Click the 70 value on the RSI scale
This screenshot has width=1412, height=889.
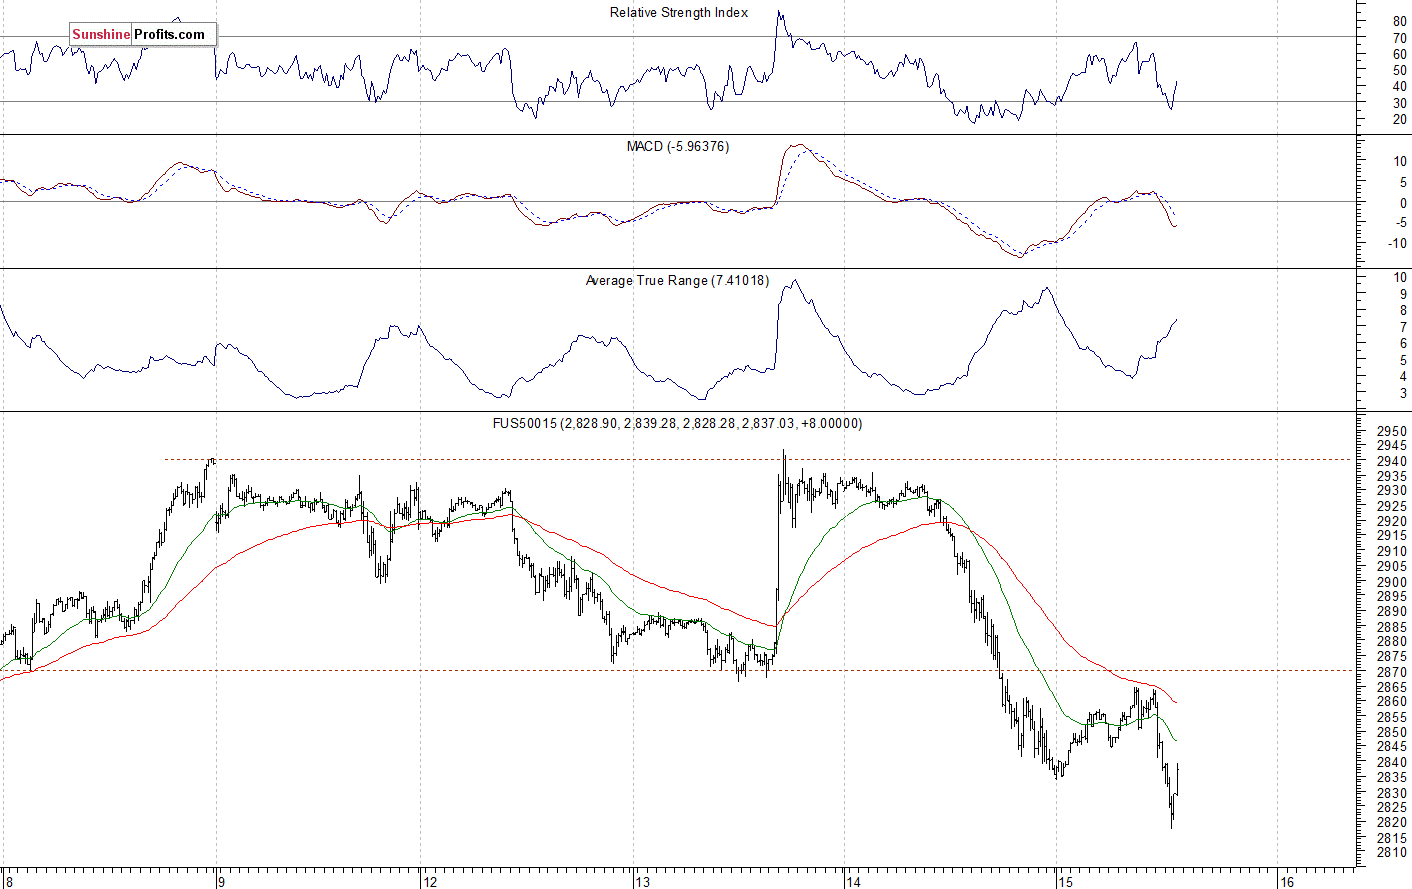[1399, 38]
